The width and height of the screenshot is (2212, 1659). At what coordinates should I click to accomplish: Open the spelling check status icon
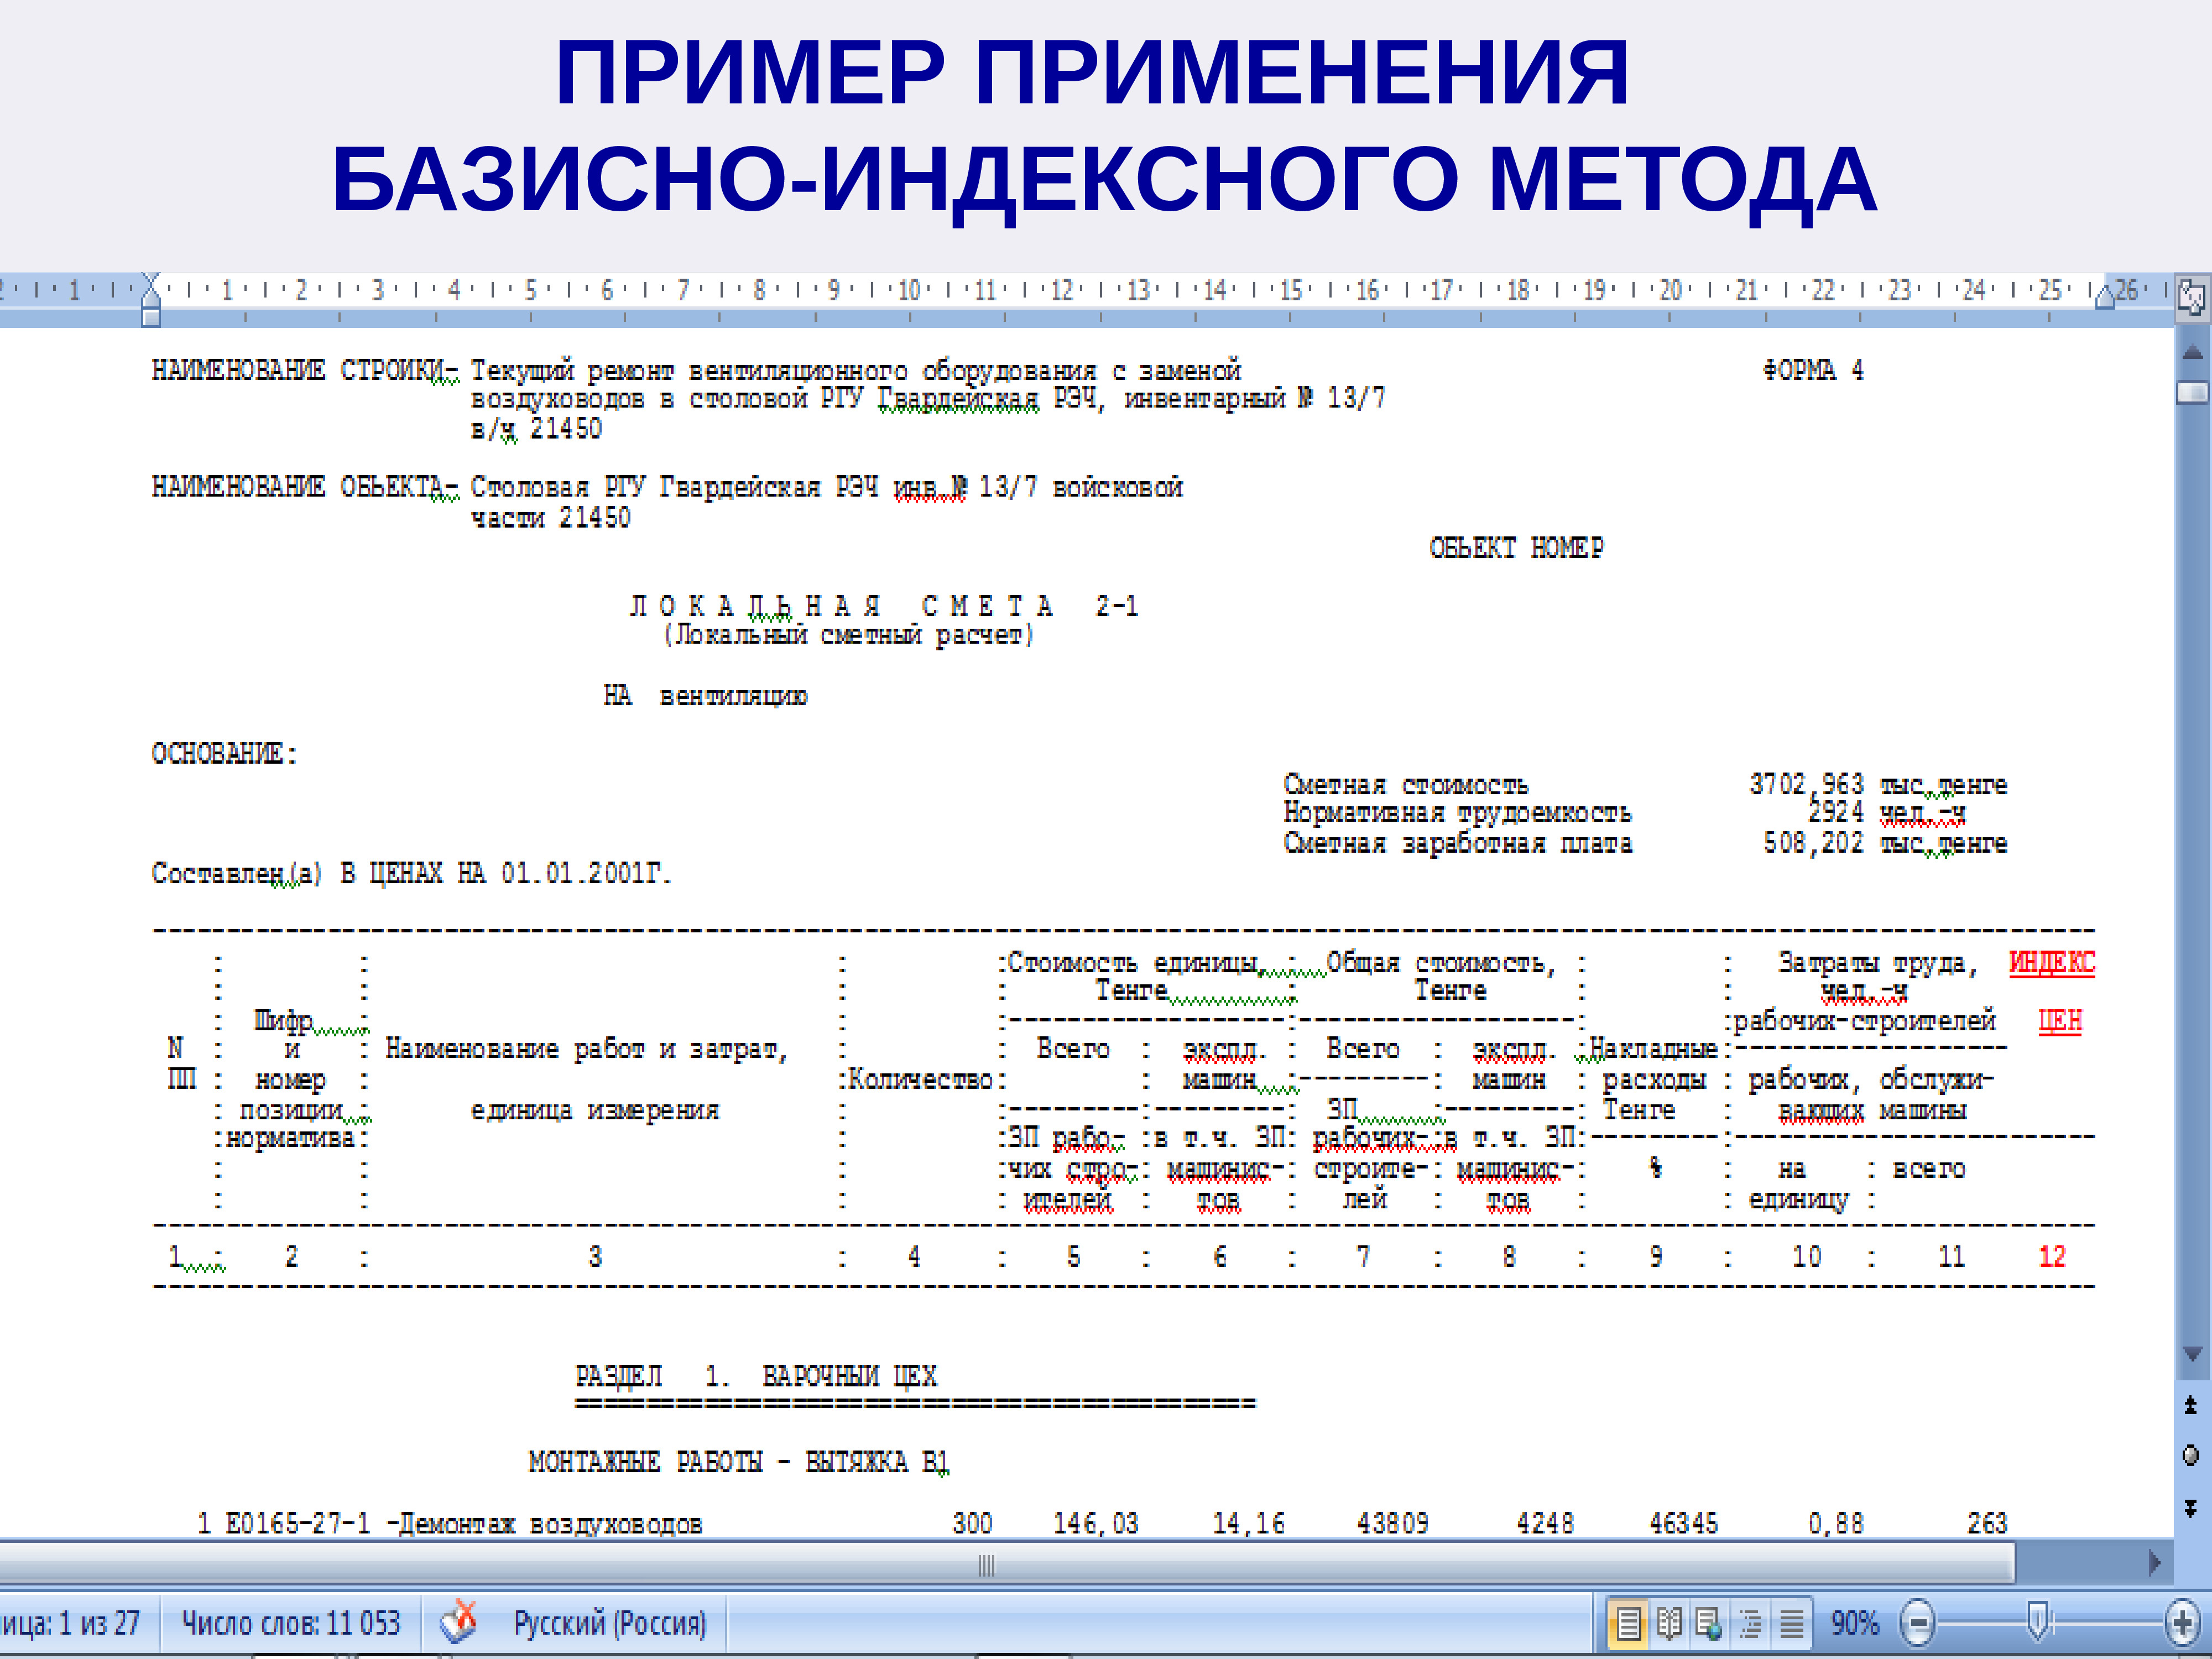pyautogui.click(x=460, y=1622)
